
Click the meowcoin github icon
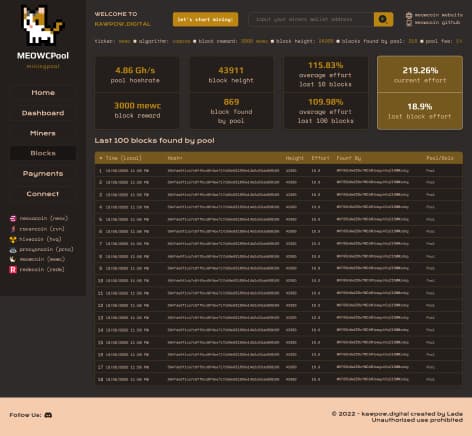point(409,23)
